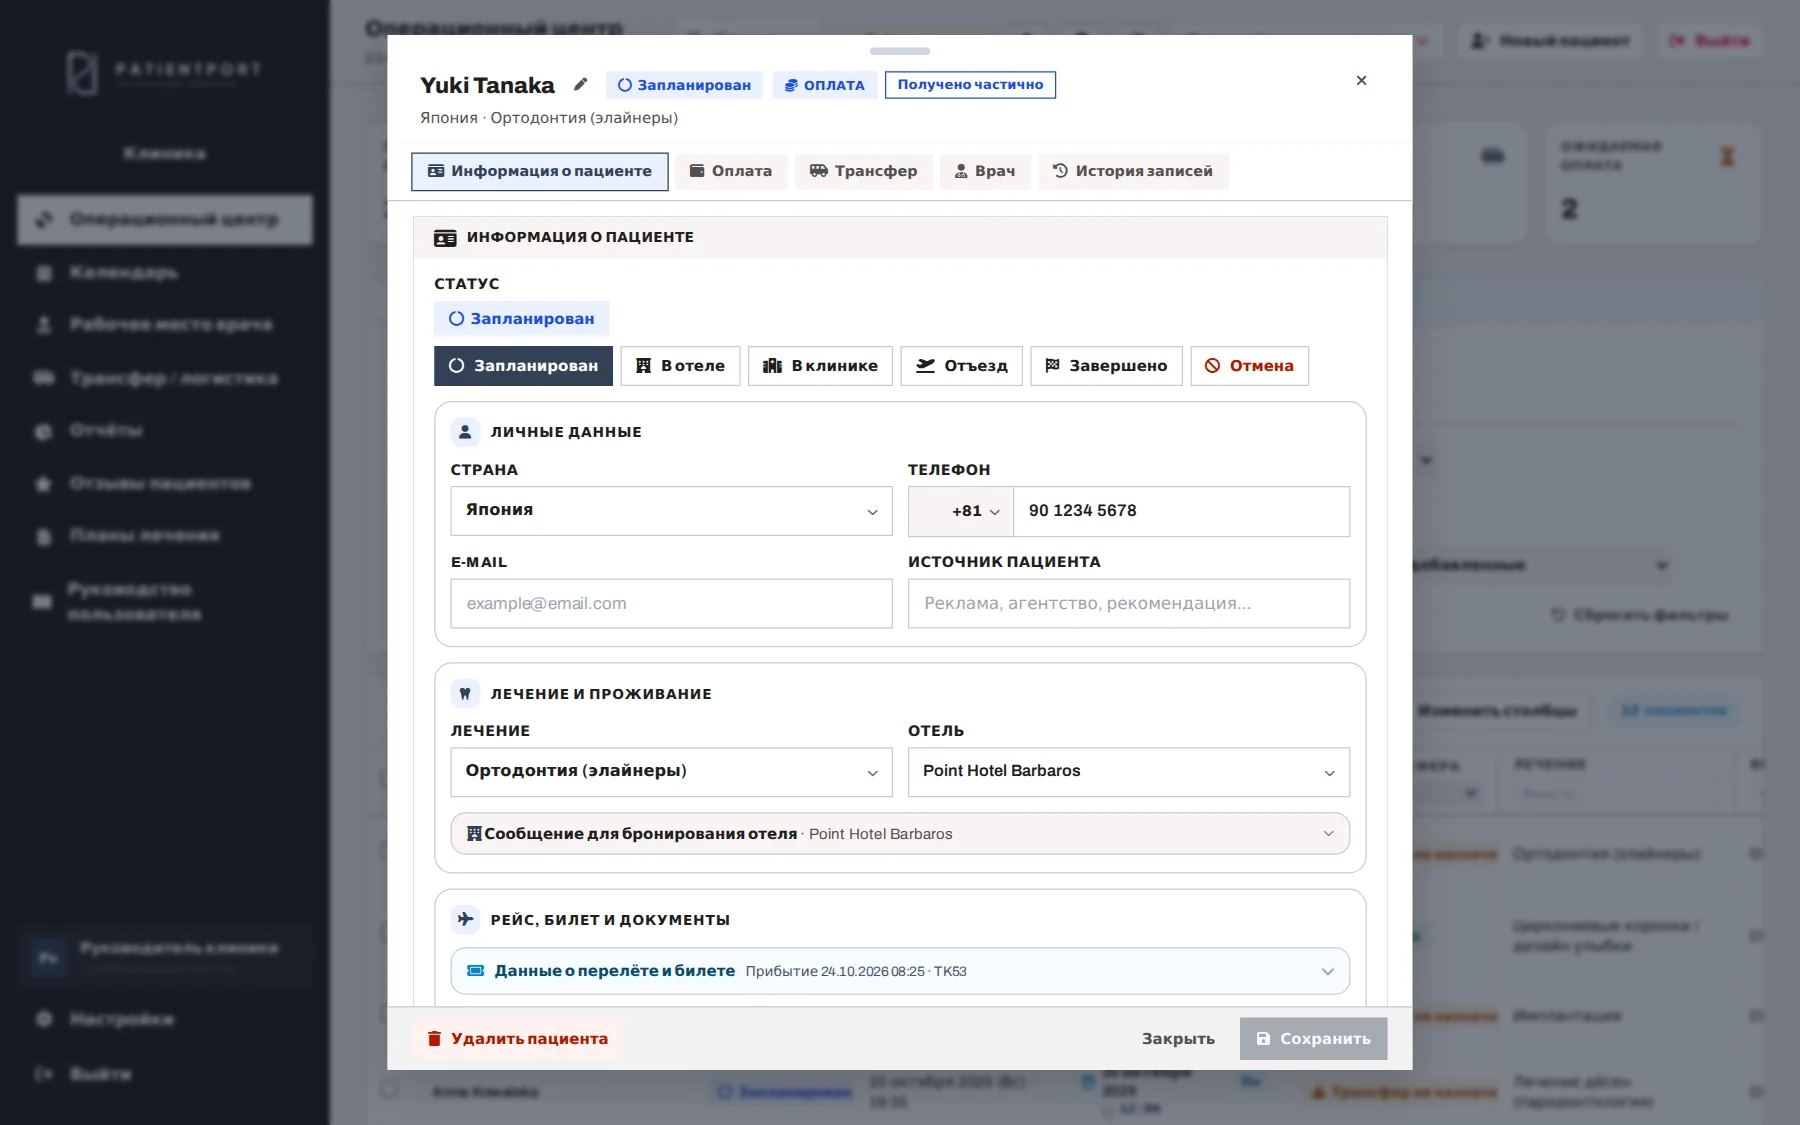The image size is (1800, 1125).
Task: Set status to Отъезд
Action: [962, 366]
